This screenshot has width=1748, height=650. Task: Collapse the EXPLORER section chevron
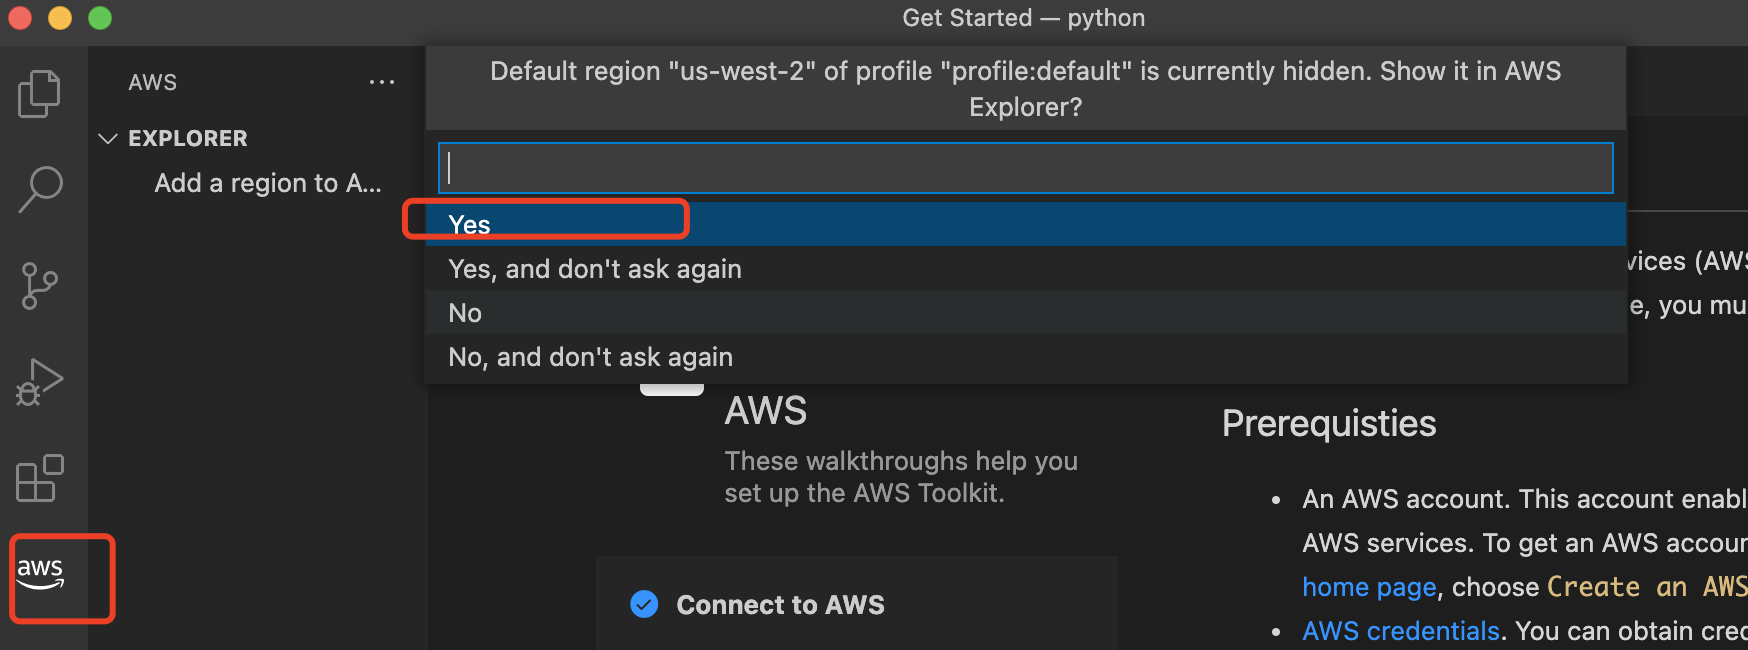(x=108, y=138)
